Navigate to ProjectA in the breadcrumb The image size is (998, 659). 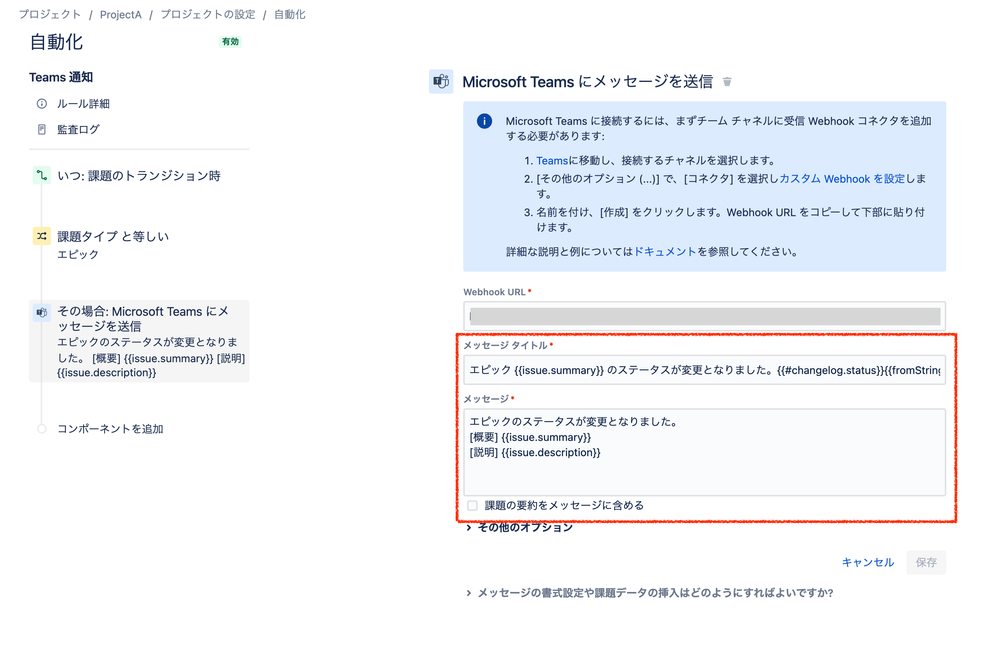[x=120, y=14]
